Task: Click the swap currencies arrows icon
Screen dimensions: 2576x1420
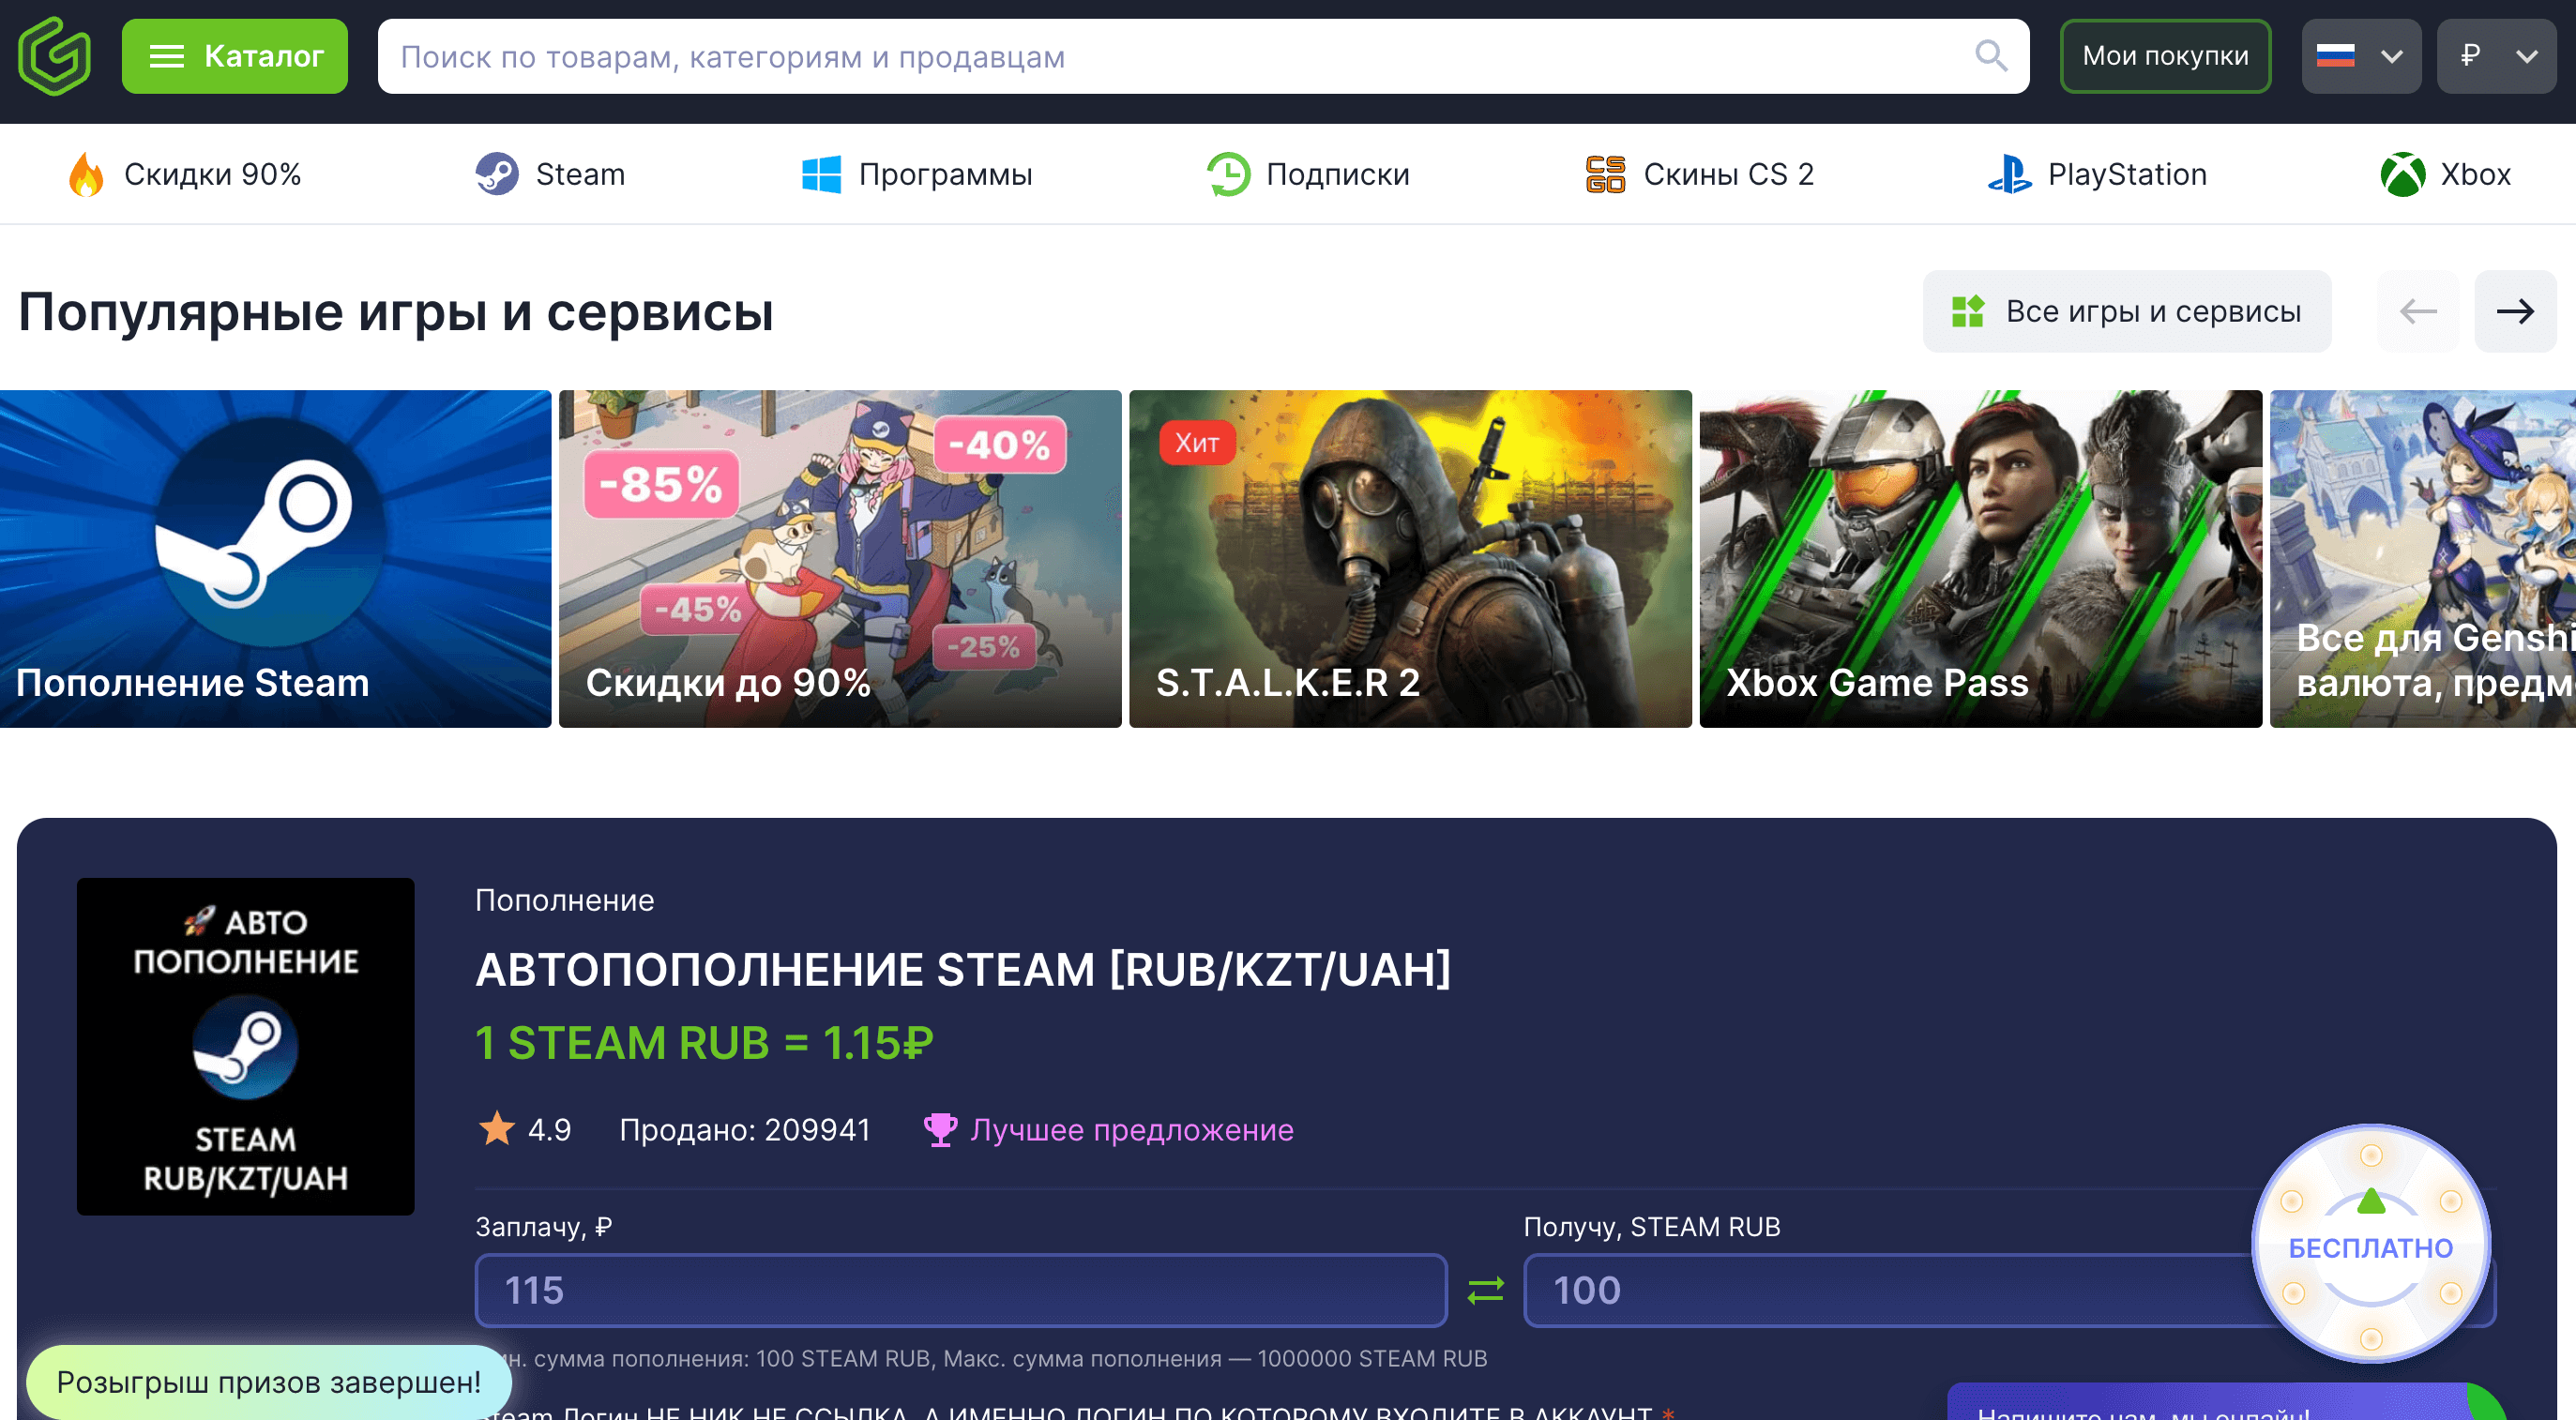Action: coord(1486,1290)
